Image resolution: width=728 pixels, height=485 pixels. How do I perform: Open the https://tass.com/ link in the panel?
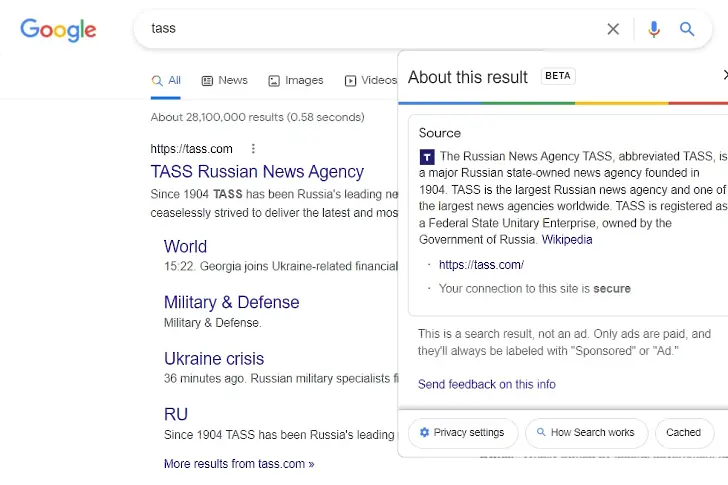(481, 265)
